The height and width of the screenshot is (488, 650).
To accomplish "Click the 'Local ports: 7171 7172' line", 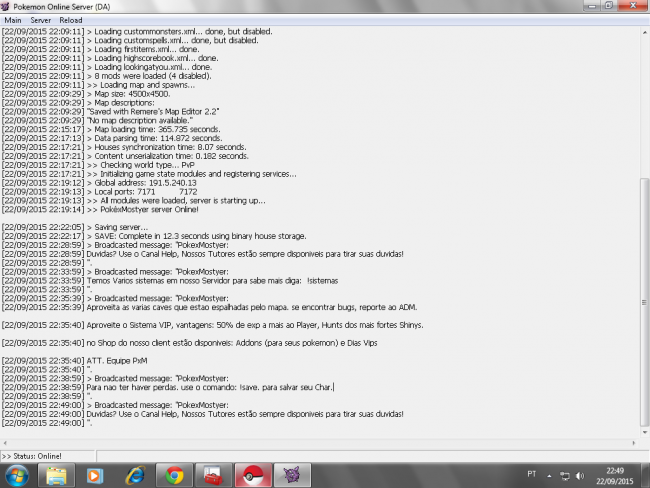I will 99,192.
